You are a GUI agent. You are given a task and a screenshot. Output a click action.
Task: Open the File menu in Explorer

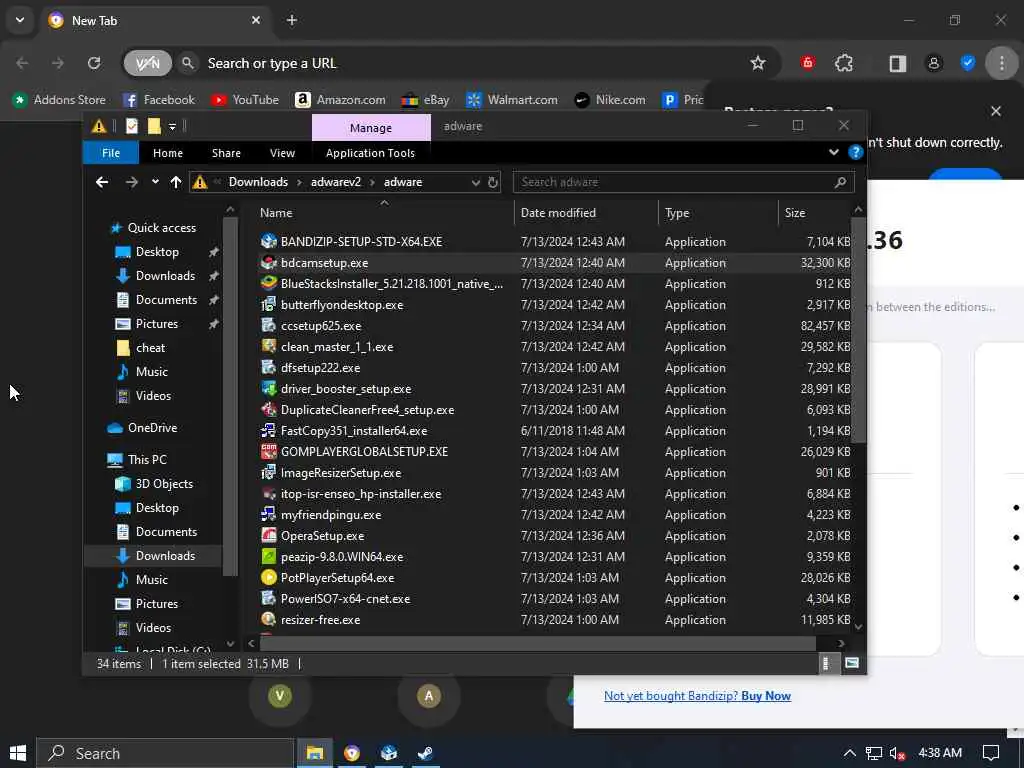pos(111,153)
